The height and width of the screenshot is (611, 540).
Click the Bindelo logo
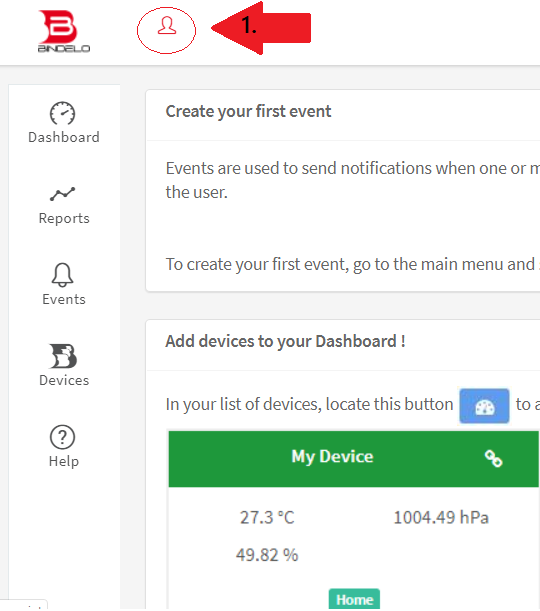(x=64, y=31)
